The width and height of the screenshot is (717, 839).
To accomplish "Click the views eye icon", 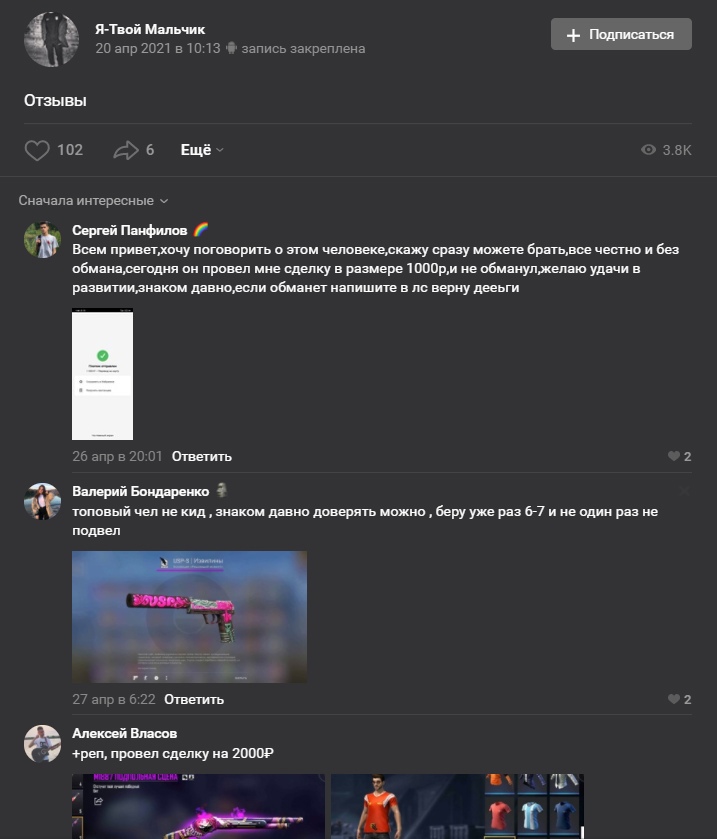I will coord(648,150).
